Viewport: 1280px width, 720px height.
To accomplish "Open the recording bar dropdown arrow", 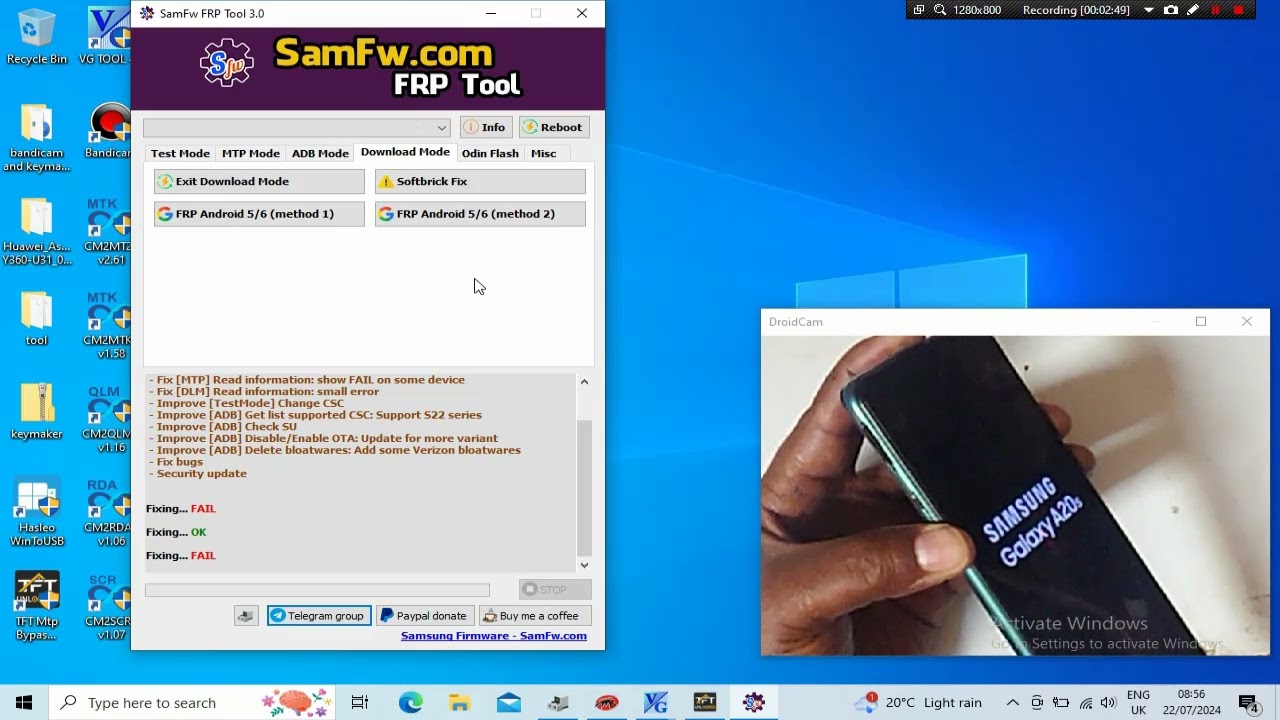I will [1148, 10].
